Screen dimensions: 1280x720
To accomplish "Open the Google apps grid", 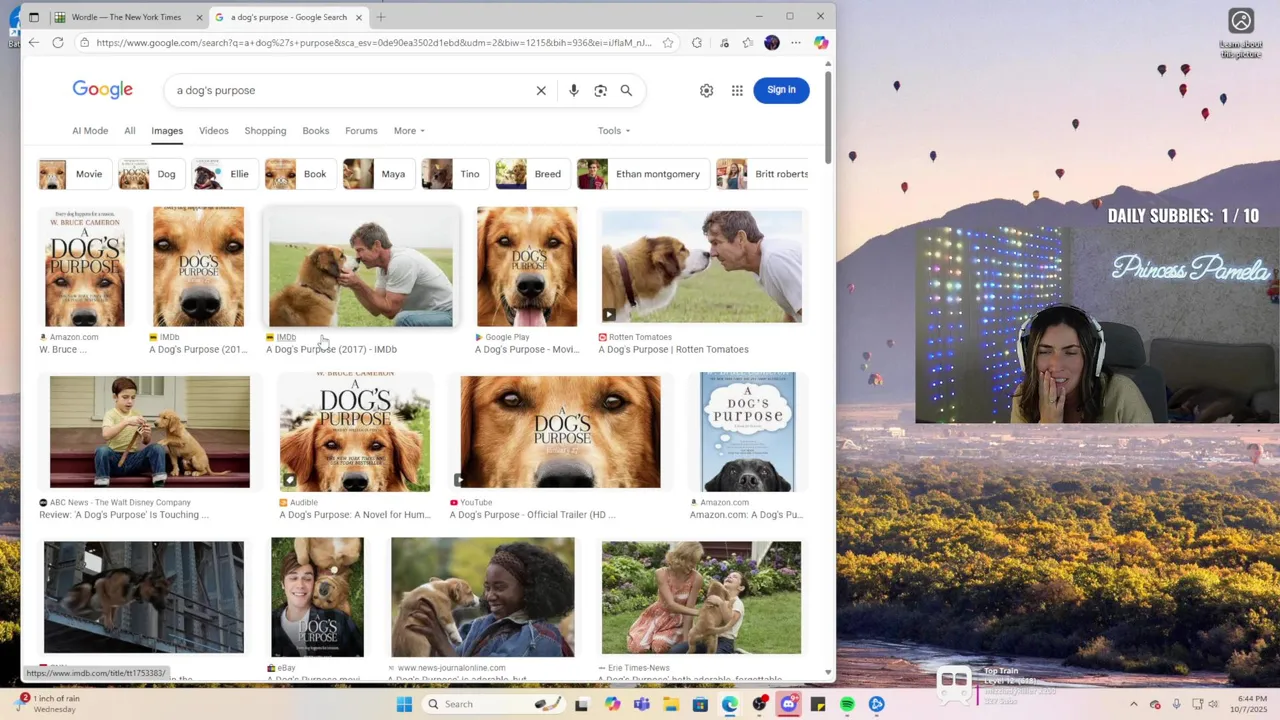I will point(737,90).
